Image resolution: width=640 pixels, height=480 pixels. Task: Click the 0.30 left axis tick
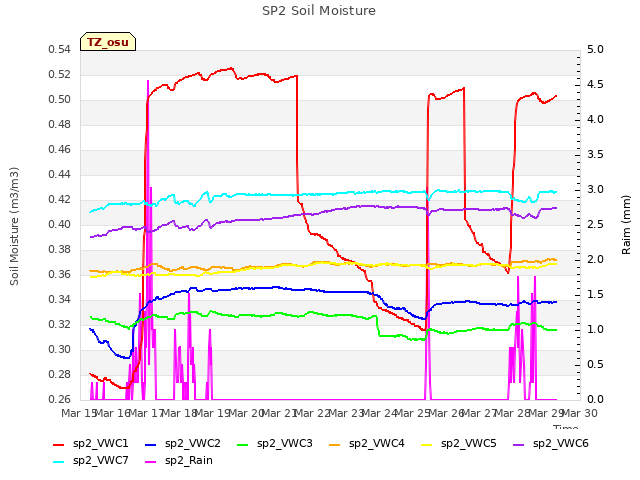(x=60, y=349)
